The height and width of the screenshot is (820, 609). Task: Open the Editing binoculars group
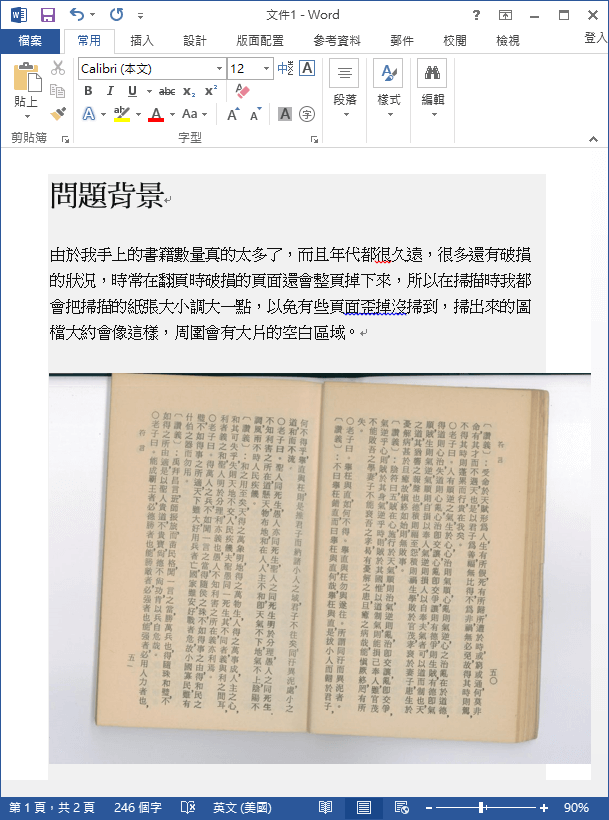coord(432,73)
